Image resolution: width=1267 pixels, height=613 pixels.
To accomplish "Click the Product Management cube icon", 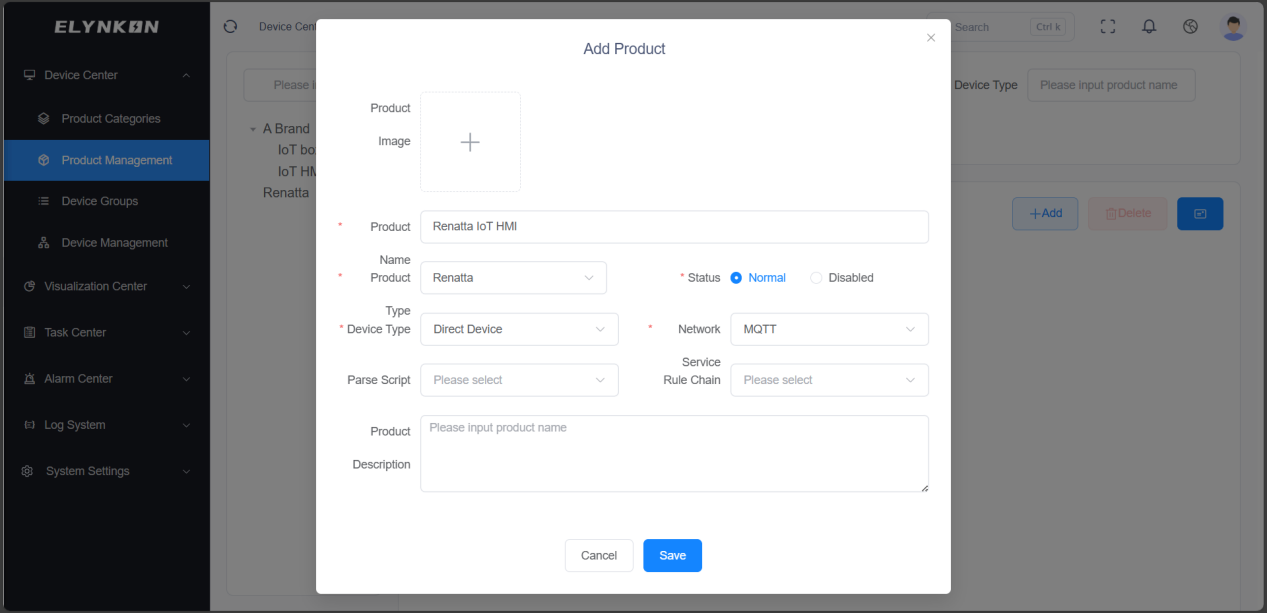I will [x=44, y=160].
